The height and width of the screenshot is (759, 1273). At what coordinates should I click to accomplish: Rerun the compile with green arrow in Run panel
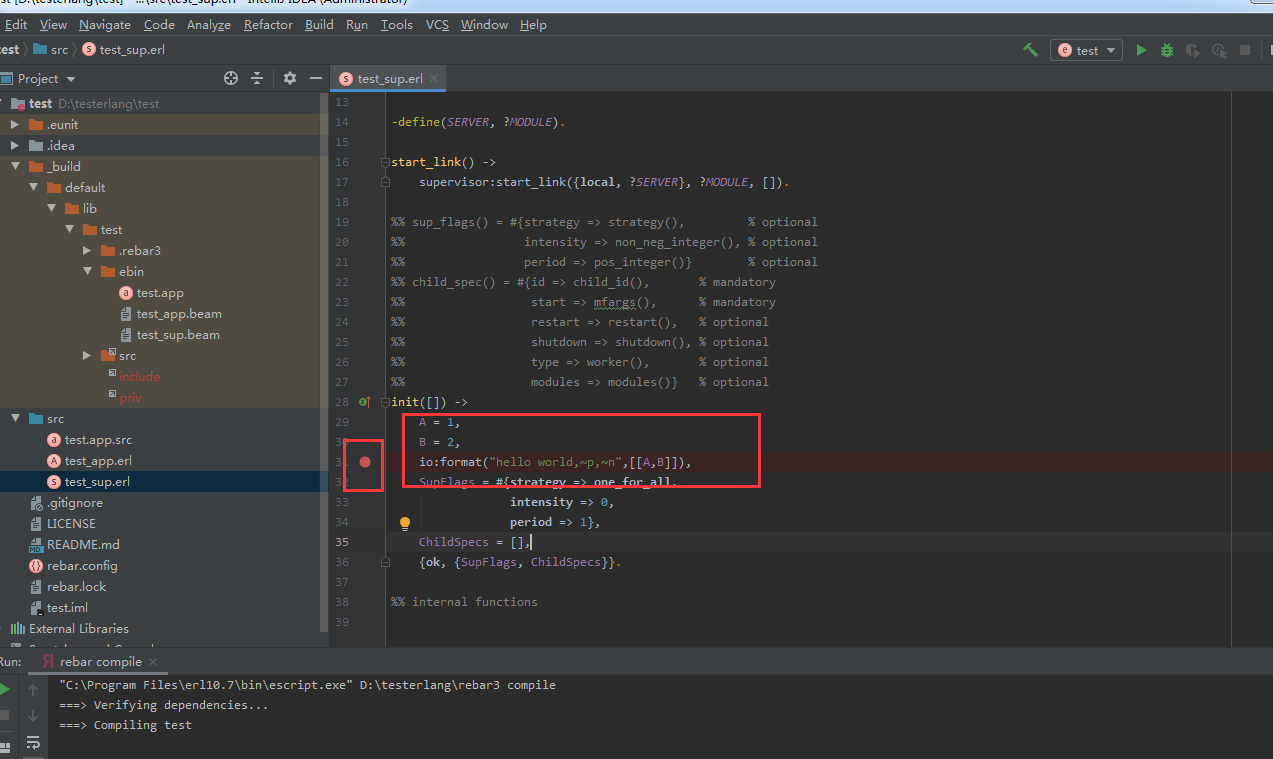tap(5, 688)
